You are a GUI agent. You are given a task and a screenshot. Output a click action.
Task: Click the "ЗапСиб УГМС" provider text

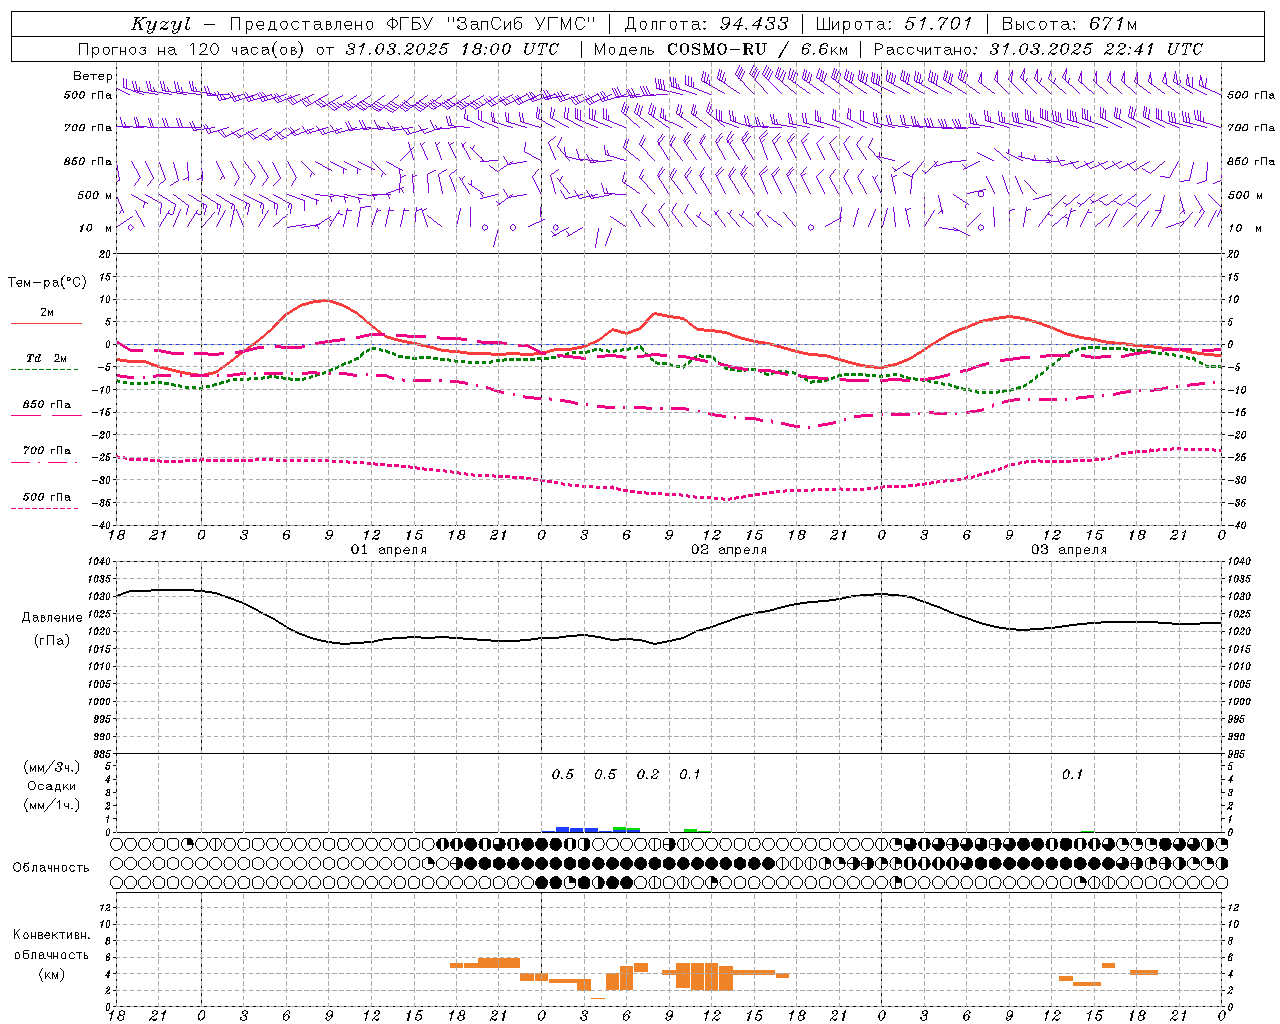pos(520,24)
